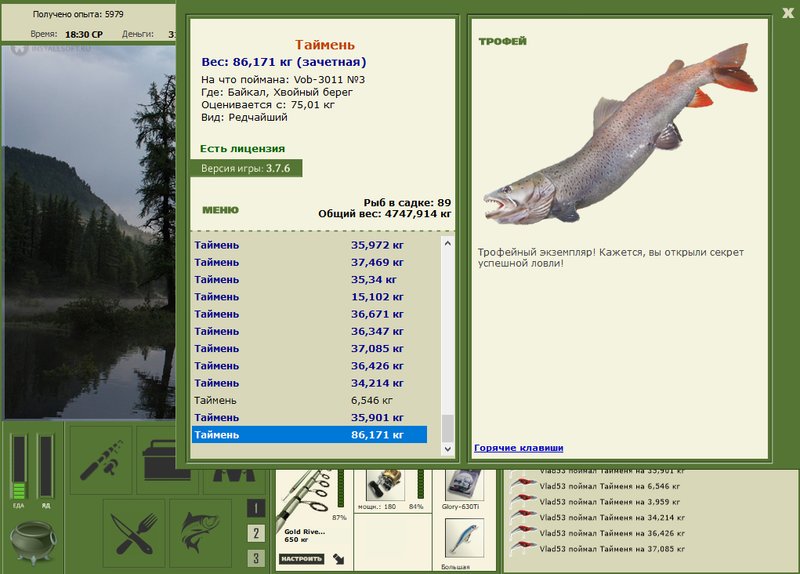
Task: Click На что поймана: Vob-3011 №3
Action: coord(283,80)
